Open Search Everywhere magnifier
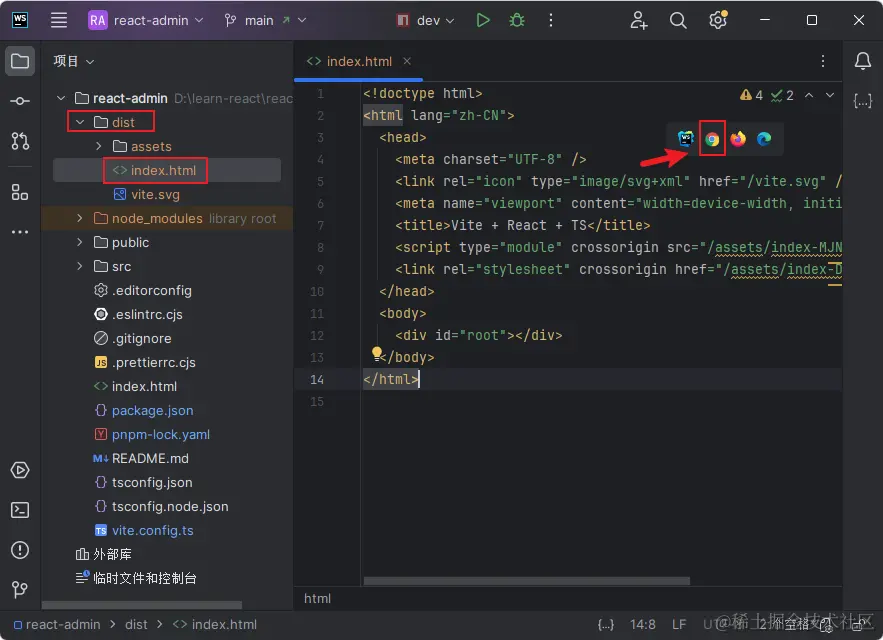 (x=678, y=20)
